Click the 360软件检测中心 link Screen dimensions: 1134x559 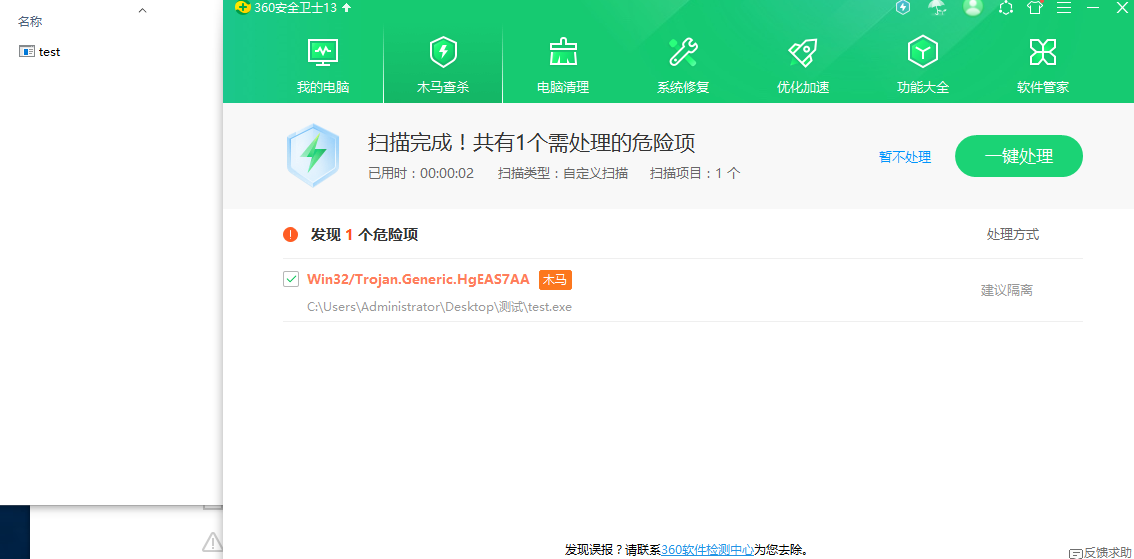tap(707, 550)
